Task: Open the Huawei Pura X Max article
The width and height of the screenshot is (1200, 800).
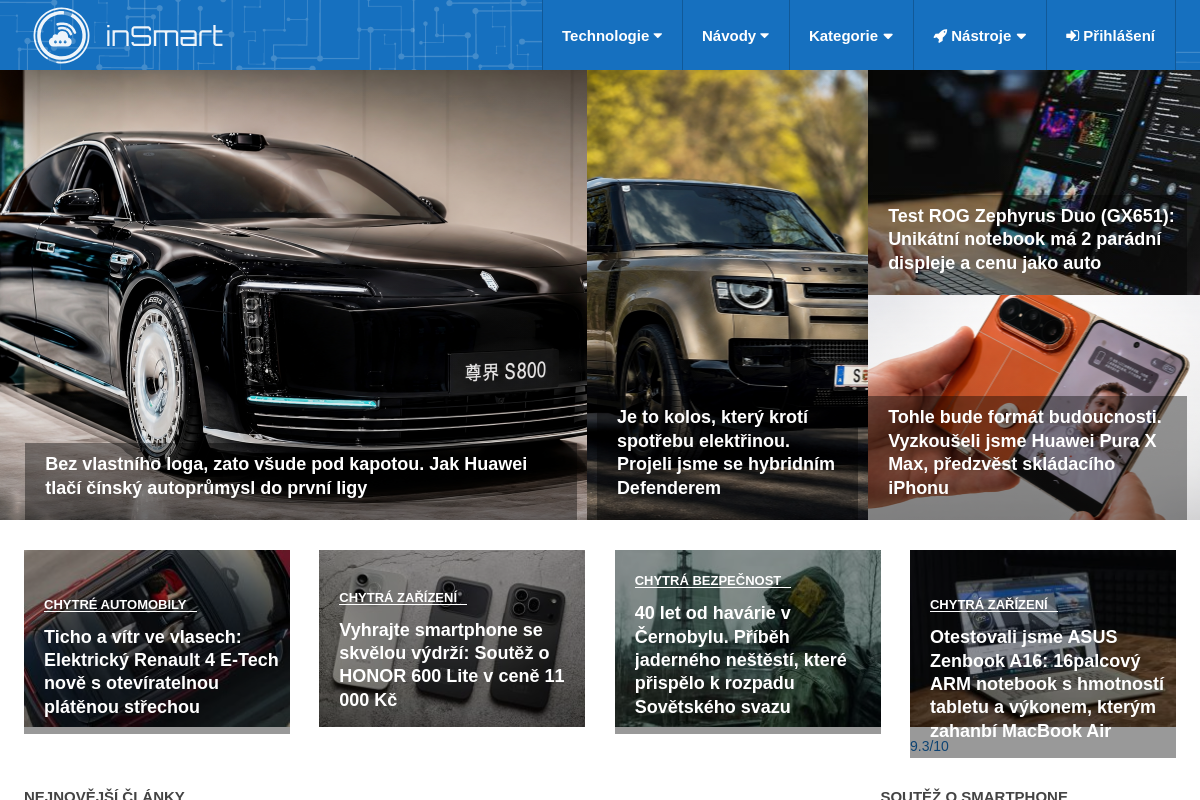Action: (1025, 452)
